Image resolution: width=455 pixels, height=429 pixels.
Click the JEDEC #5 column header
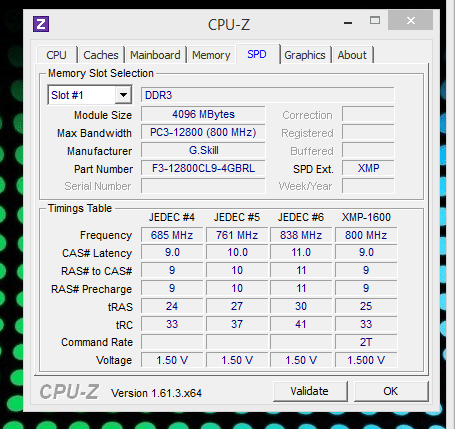click(x=237, y=217)
